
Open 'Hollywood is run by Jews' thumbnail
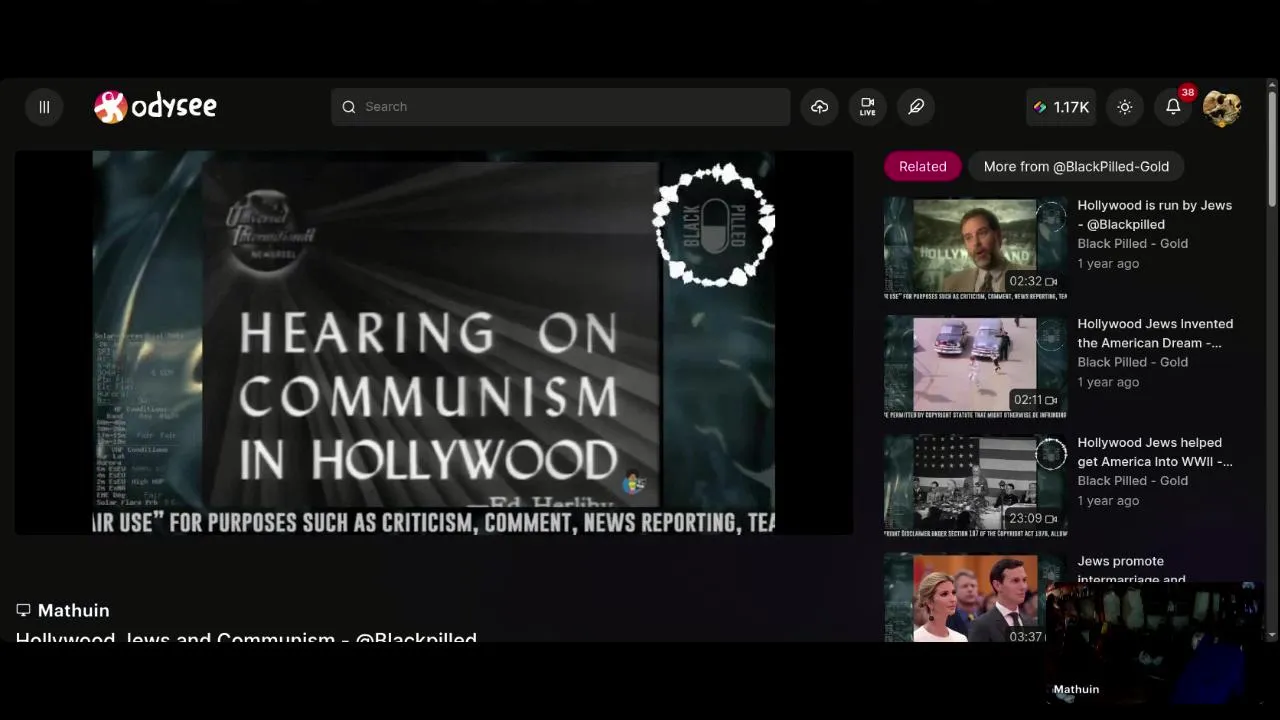(x=975, y=248)
